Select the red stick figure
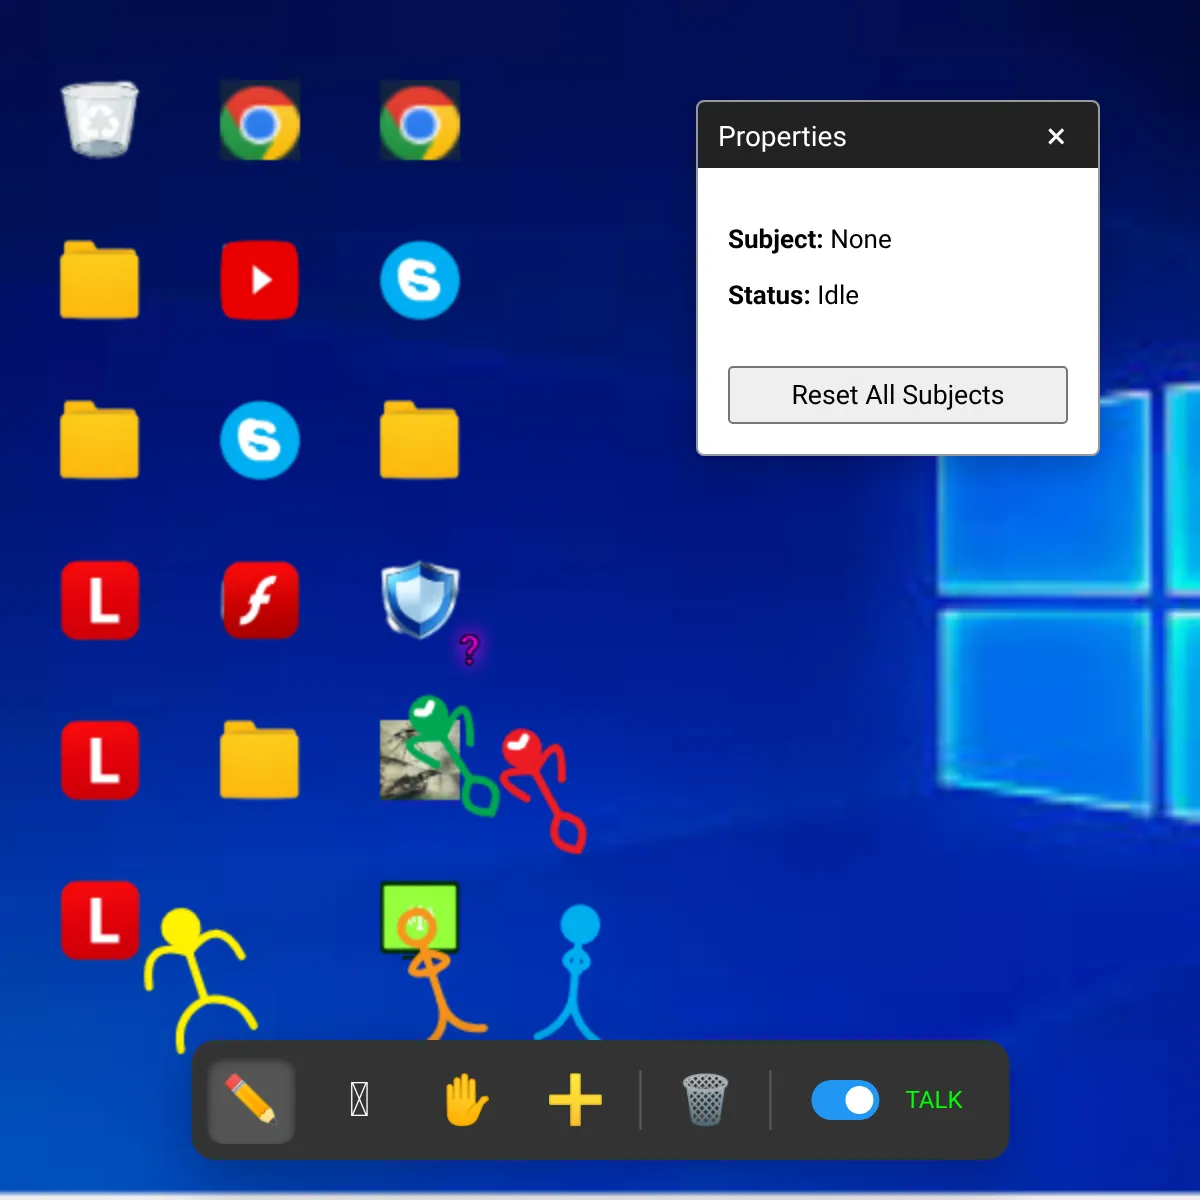The height and width of the screenshot is (1200, 1200). [542, 790]
